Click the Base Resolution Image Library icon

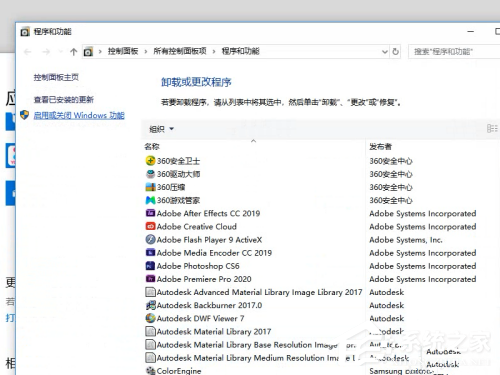[150, 344]
